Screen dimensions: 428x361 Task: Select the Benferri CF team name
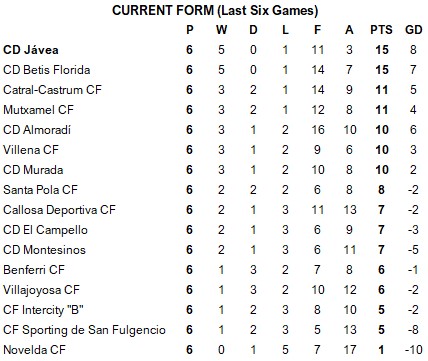[34, 270]
